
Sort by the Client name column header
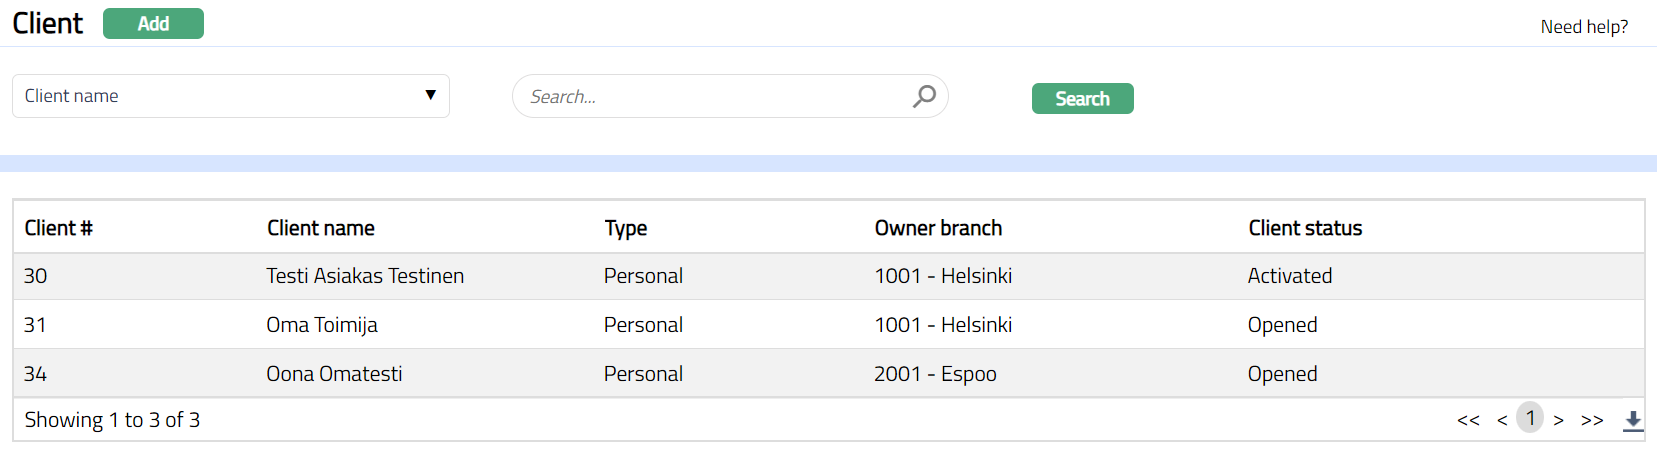tap(321, 228)
